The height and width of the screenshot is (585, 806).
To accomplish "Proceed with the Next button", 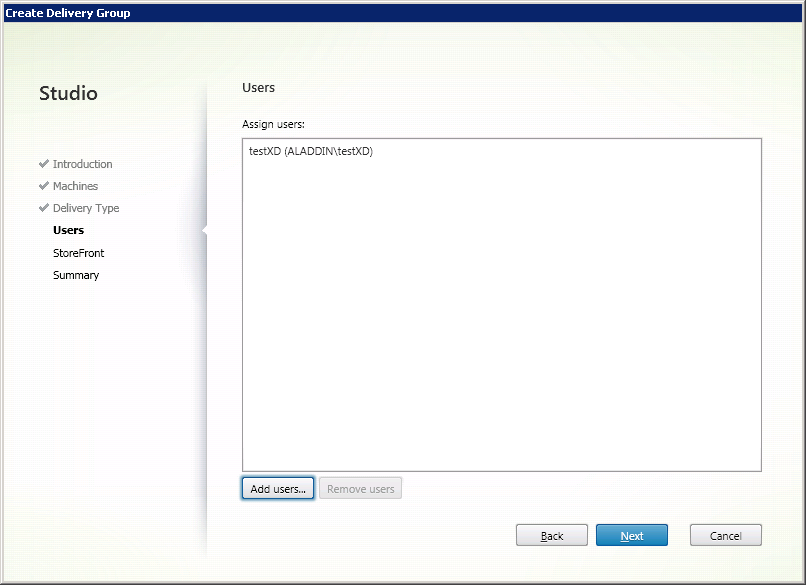I will click(632, 535).
